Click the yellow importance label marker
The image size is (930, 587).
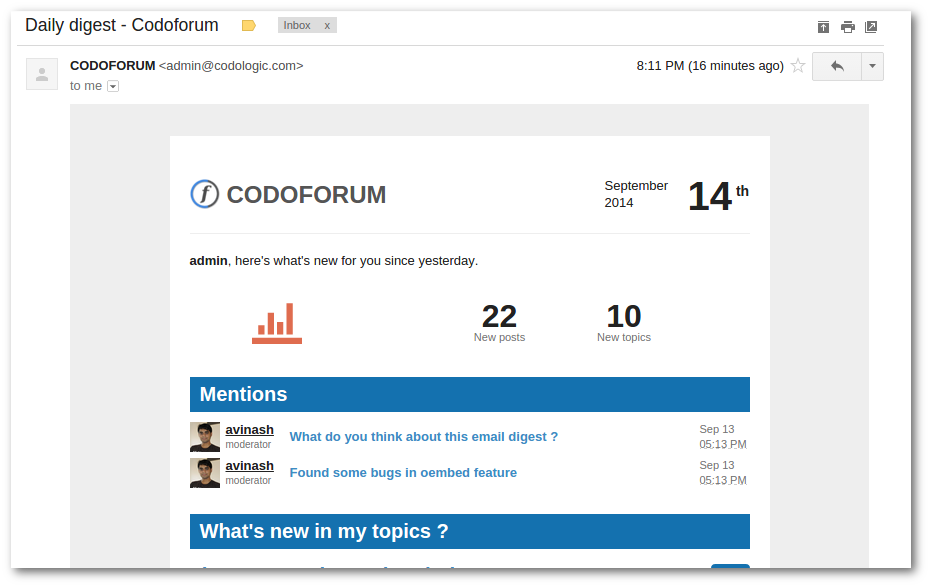[x=249, y=25]
